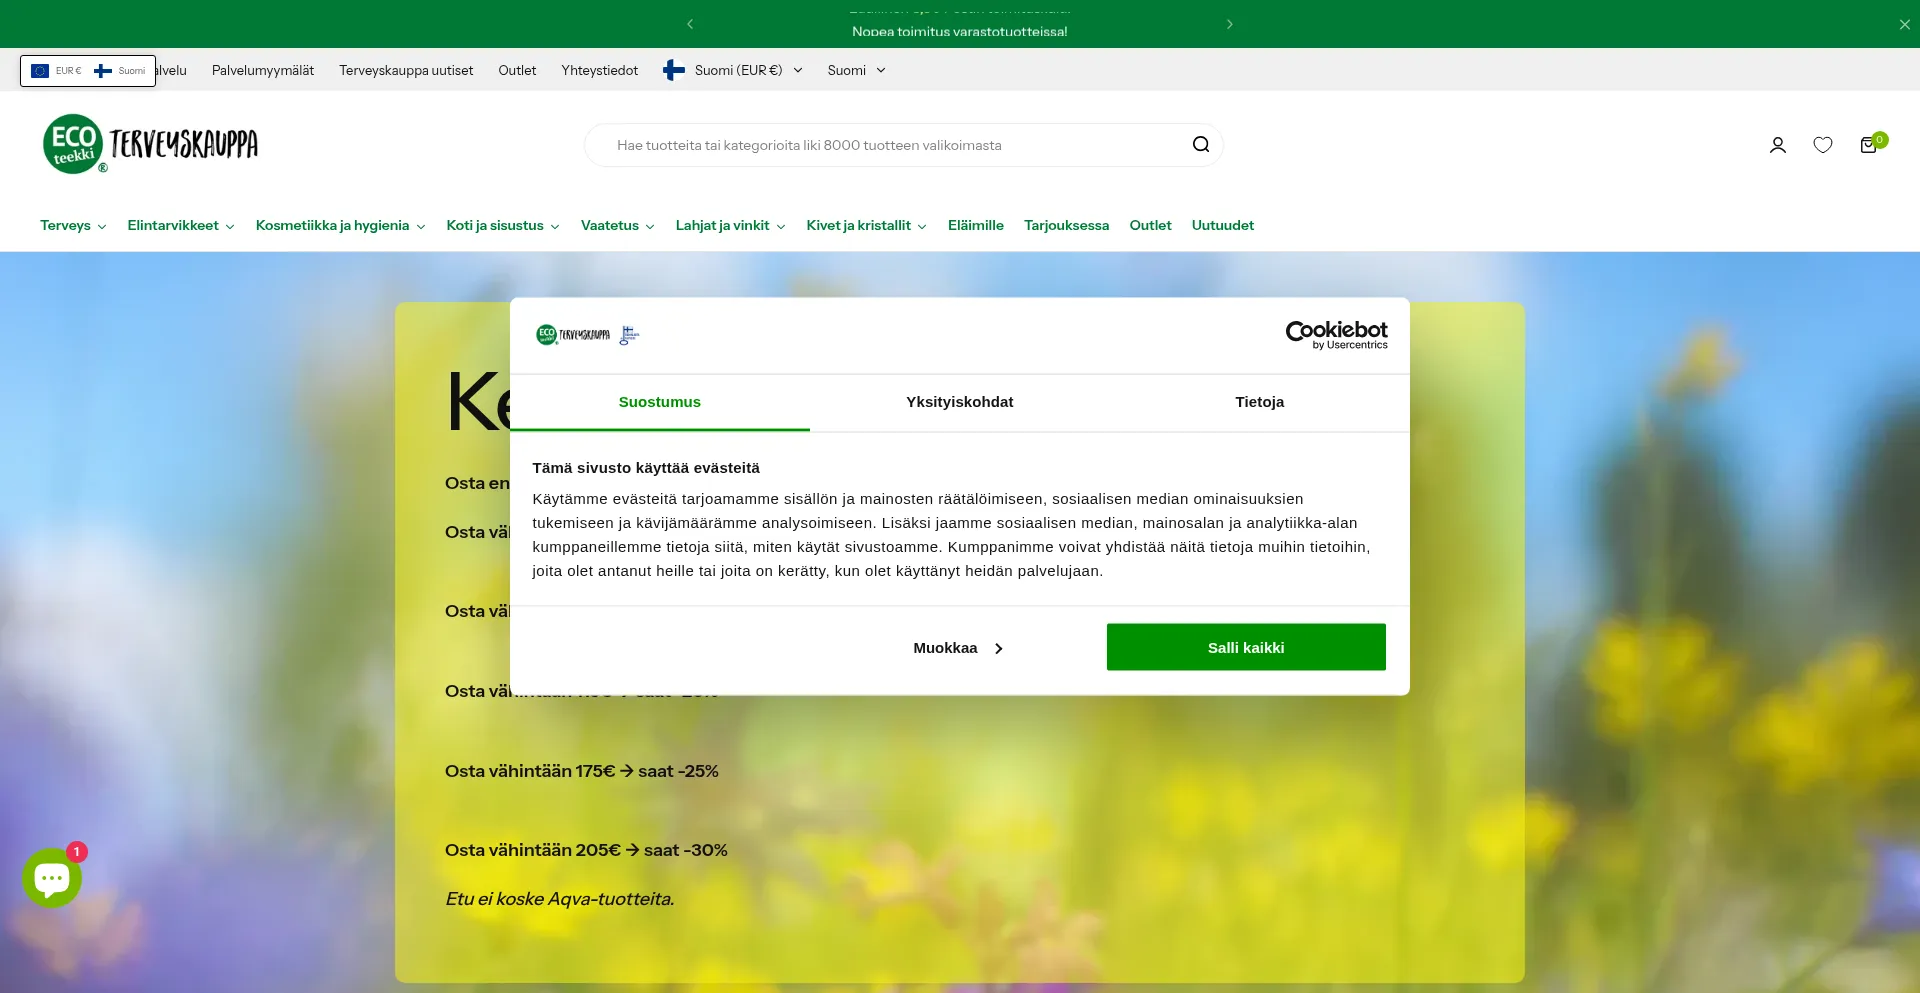1920x993 pixels.
Task: Show next announcement in the banner
Action: click(1229, 24)
